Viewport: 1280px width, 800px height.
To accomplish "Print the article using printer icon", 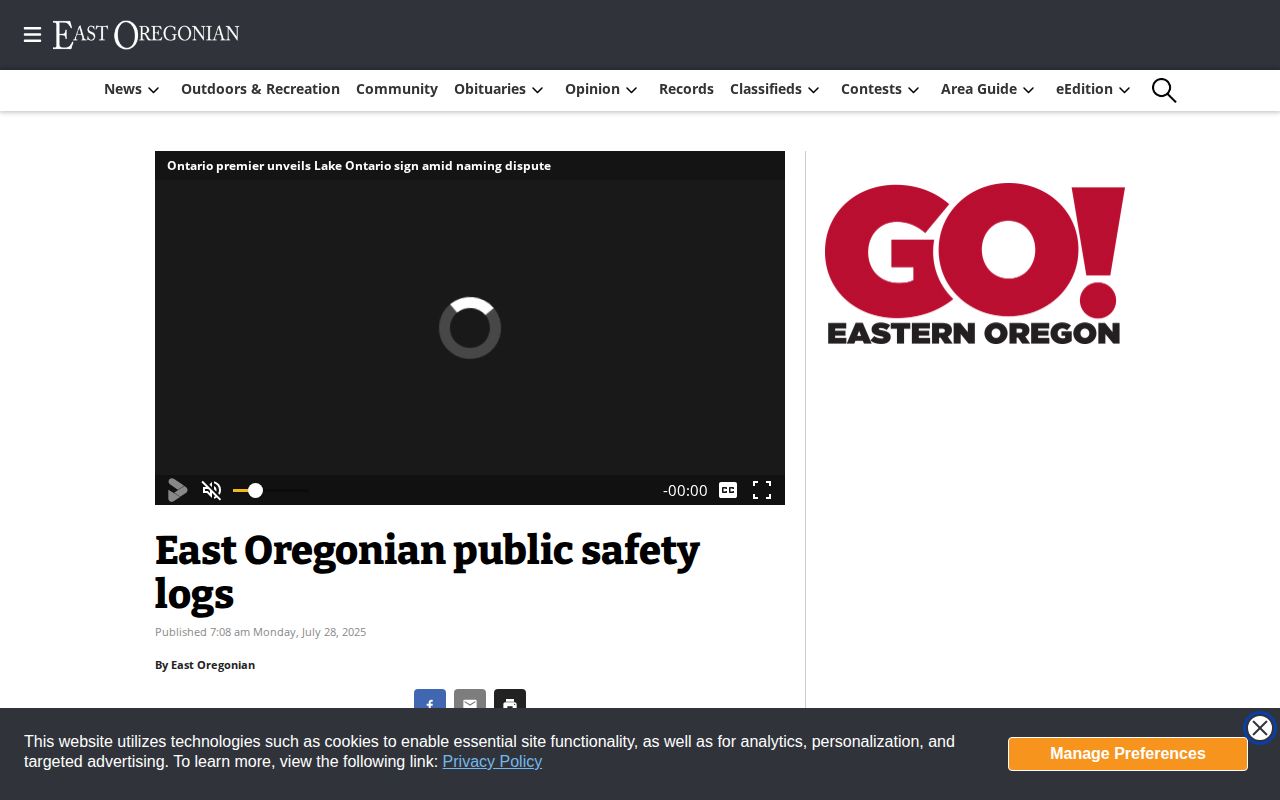I will coord(510,700).
